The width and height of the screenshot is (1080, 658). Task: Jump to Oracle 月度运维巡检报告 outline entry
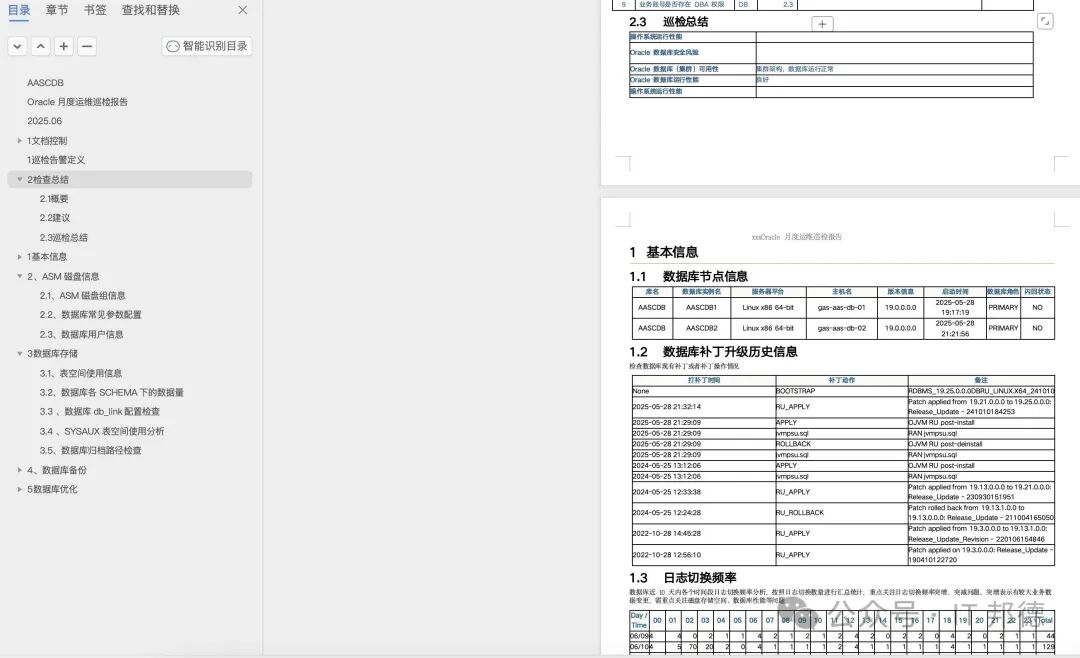(78, 102)
